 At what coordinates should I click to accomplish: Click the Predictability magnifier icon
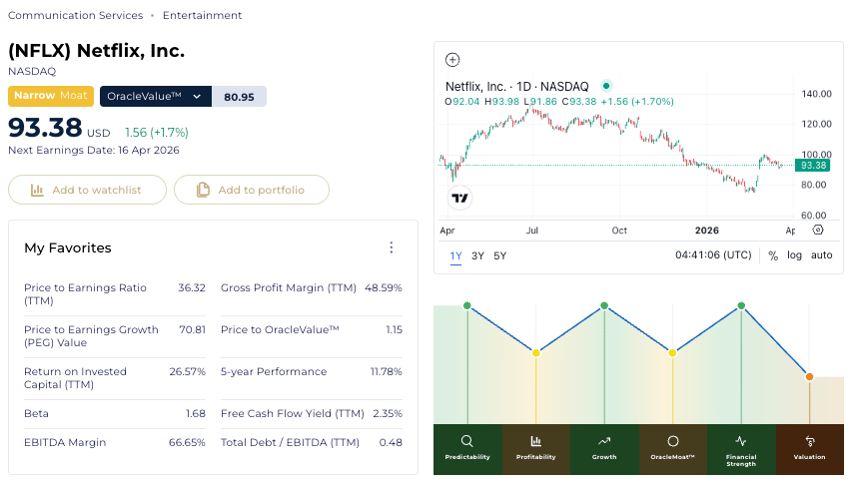click(x=467, y=440)
